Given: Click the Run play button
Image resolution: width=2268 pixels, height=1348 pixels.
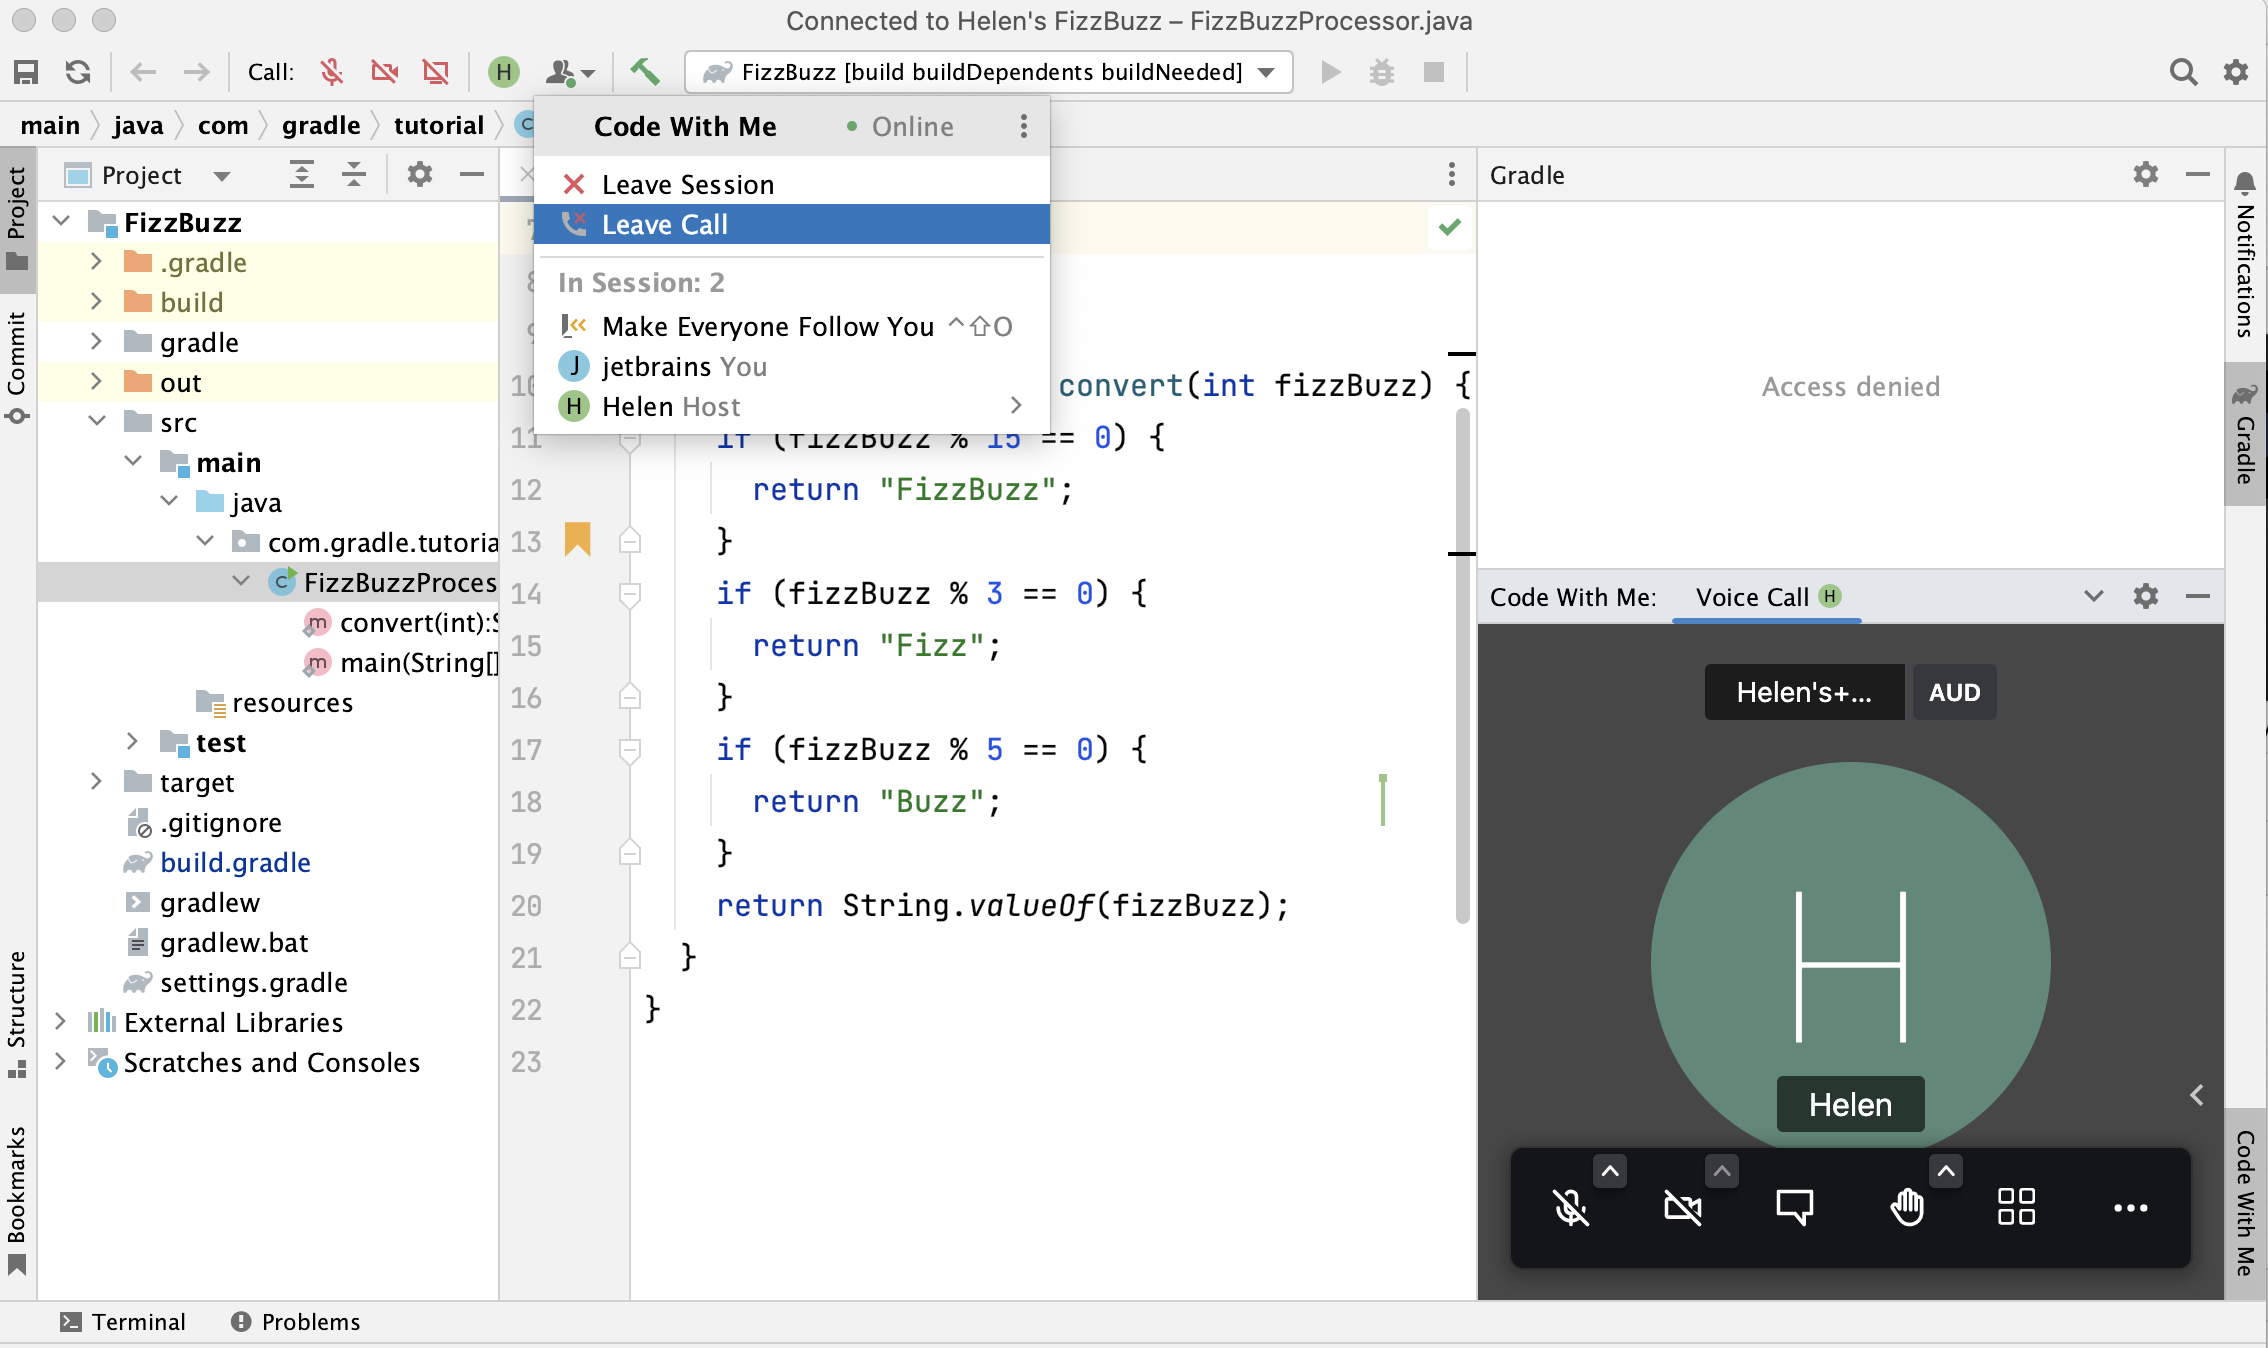Looking at the screenshot, I should [1330, 72].
